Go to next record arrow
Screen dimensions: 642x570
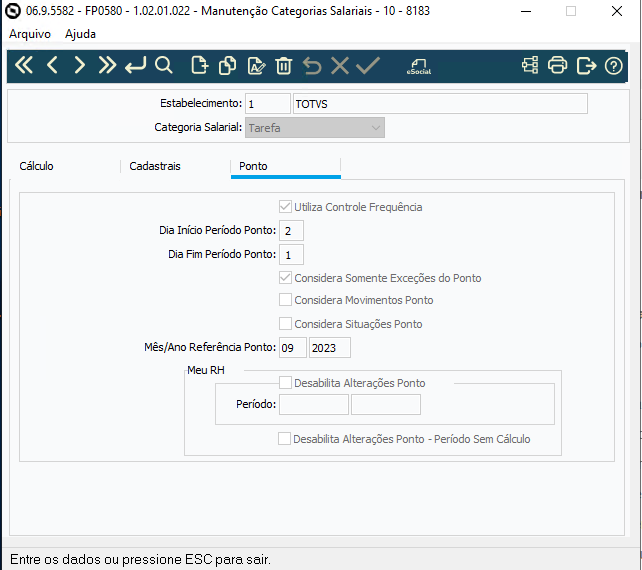79,66
